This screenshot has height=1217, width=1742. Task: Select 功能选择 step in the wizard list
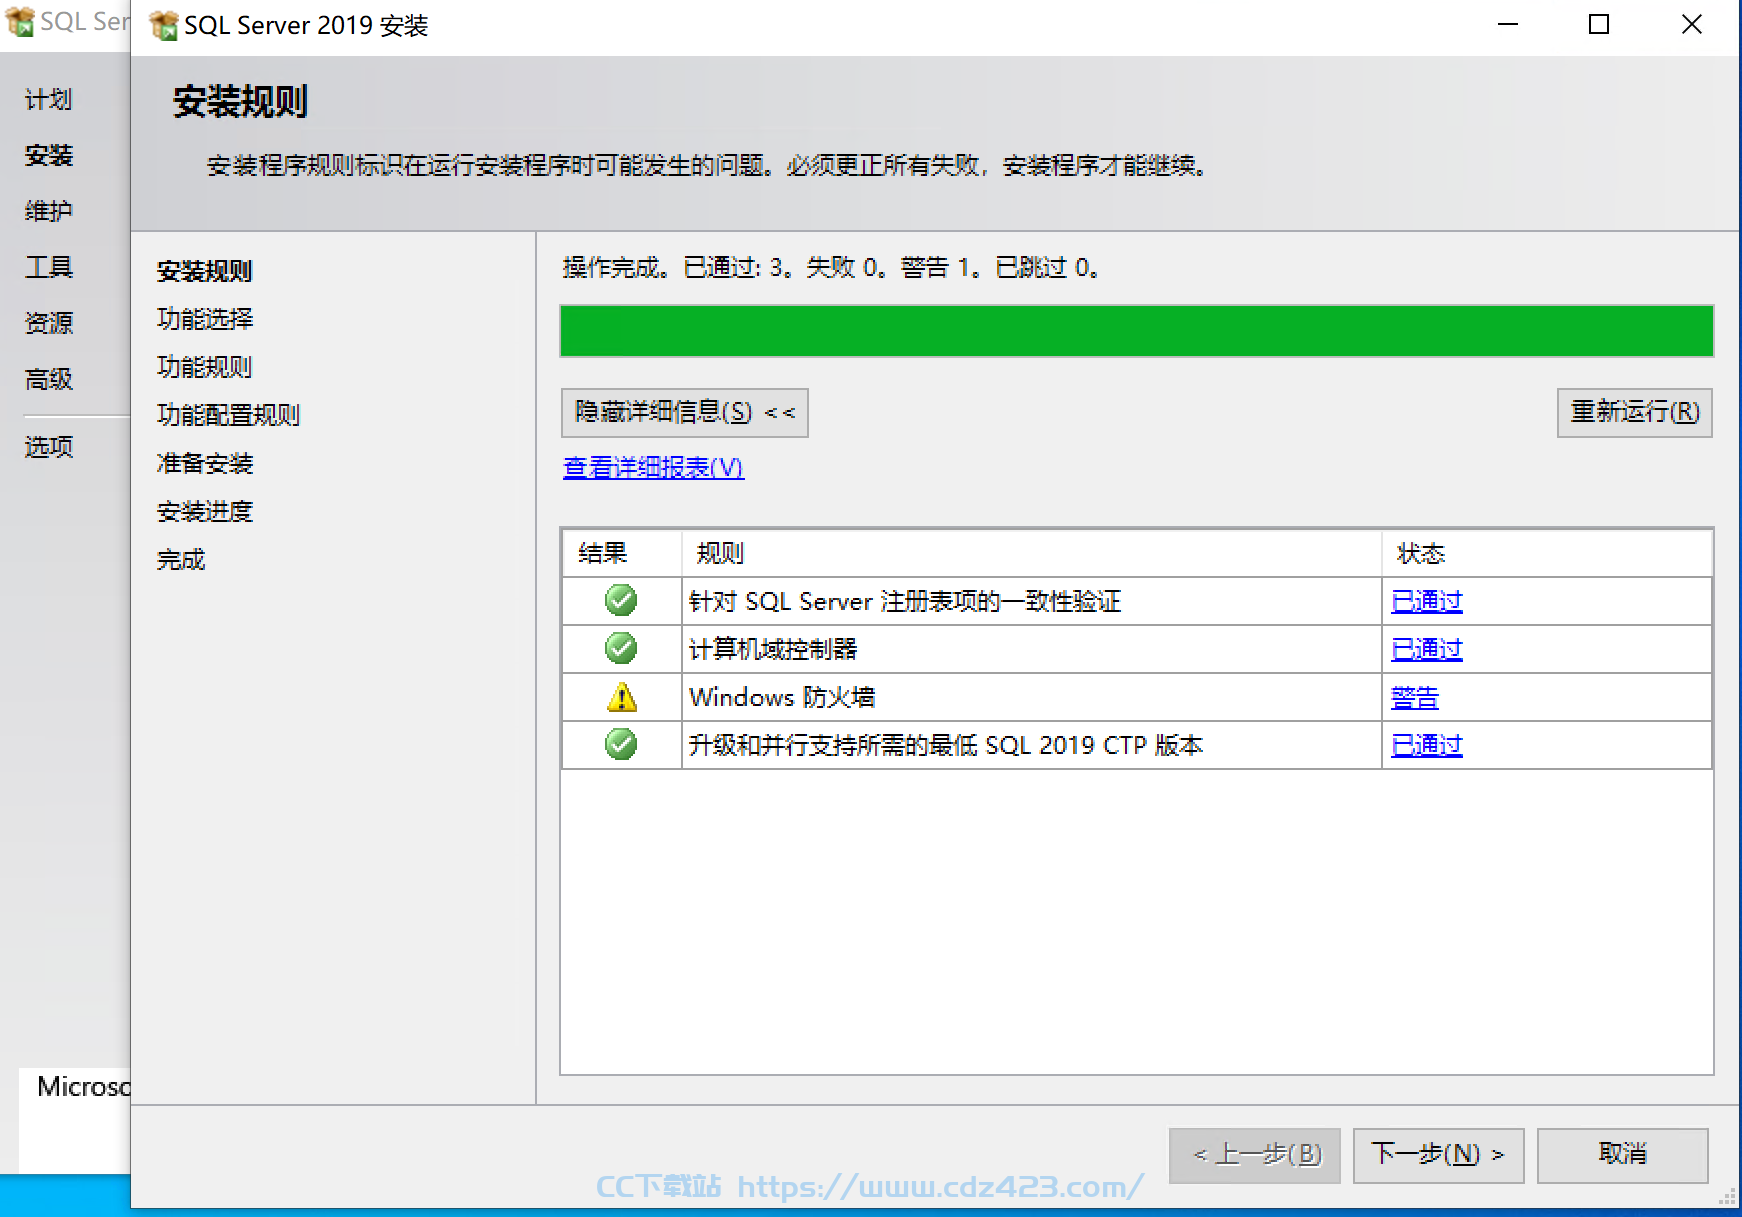pos(205,319)
